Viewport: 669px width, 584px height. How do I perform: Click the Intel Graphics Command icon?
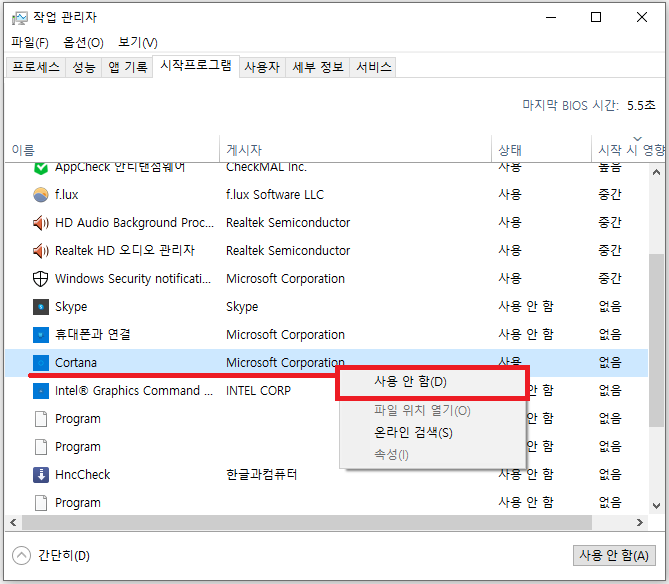point(41,391)
